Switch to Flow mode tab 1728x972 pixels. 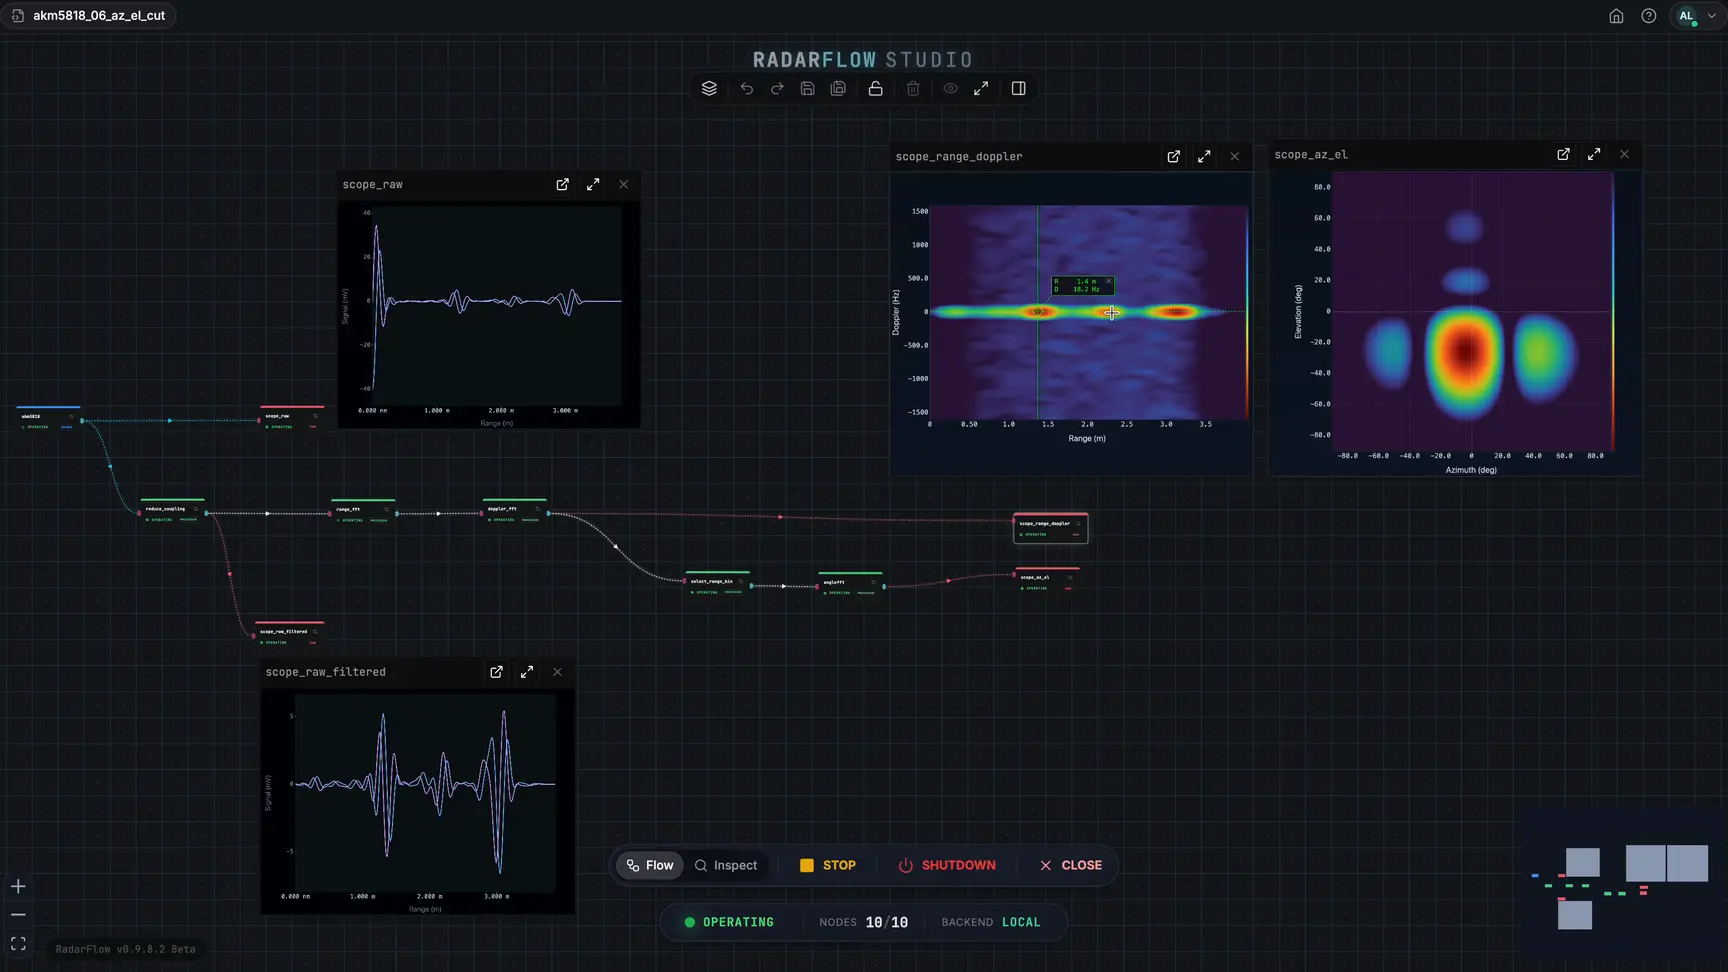pos(650,865)
